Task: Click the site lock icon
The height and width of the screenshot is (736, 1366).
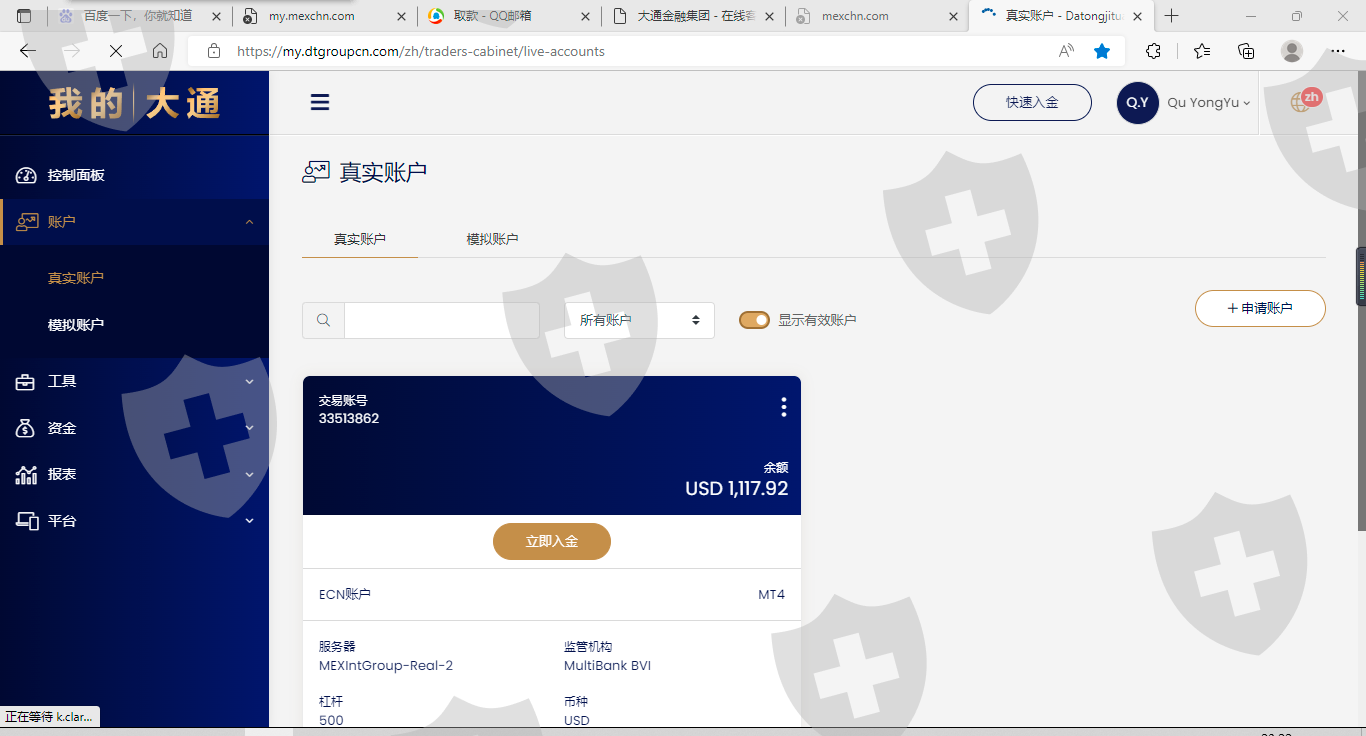Action: [213, 51]
